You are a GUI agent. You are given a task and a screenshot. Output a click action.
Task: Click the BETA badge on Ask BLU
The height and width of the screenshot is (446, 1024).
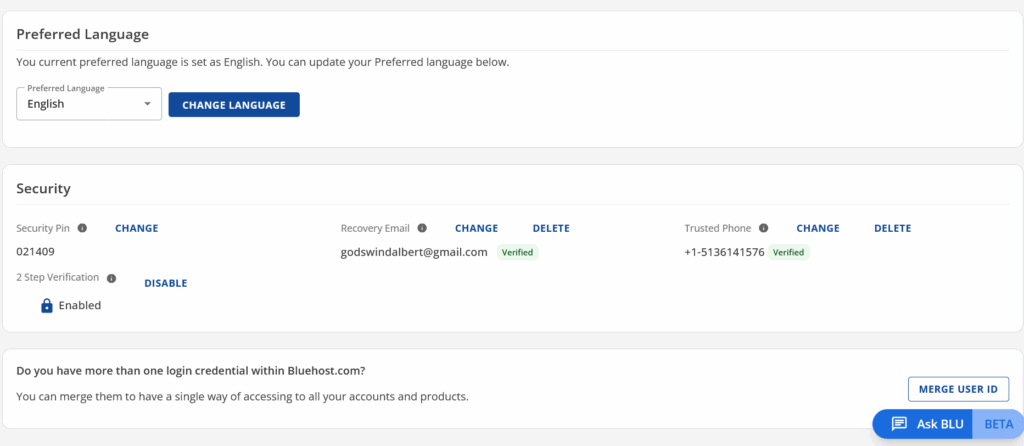point(999,424)
